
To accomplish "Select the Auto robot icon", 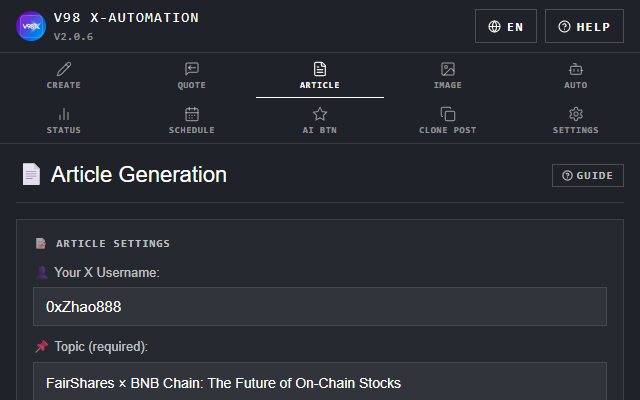I will click(x=576, y=69).
